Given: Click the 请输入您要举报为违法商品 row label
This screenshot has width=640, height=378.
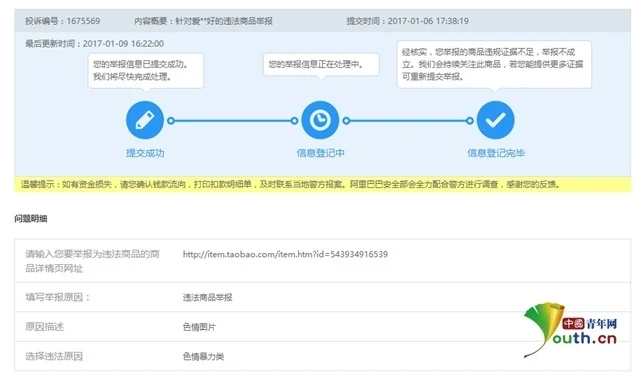Looking at the screenshot, I should pos(92,261).
